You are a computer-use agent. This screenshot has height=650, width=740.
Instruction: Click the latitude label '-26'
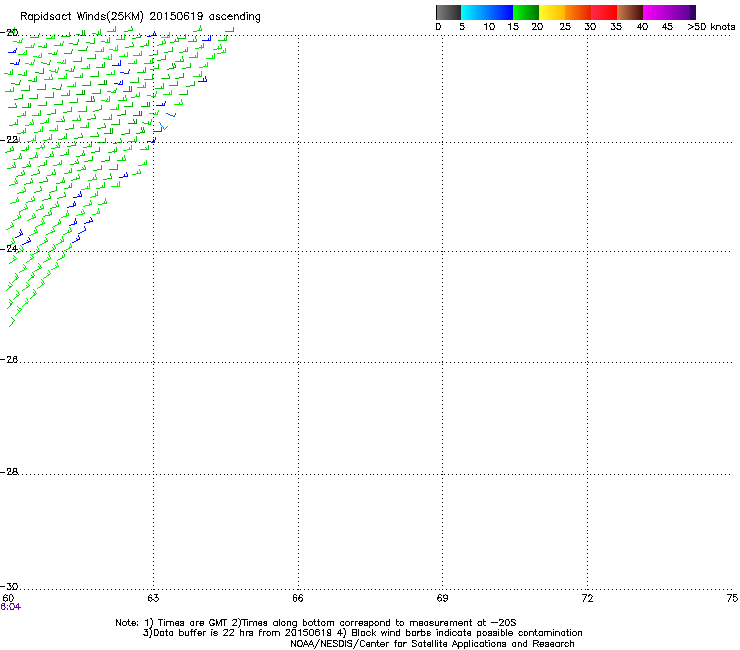(9, 360)
